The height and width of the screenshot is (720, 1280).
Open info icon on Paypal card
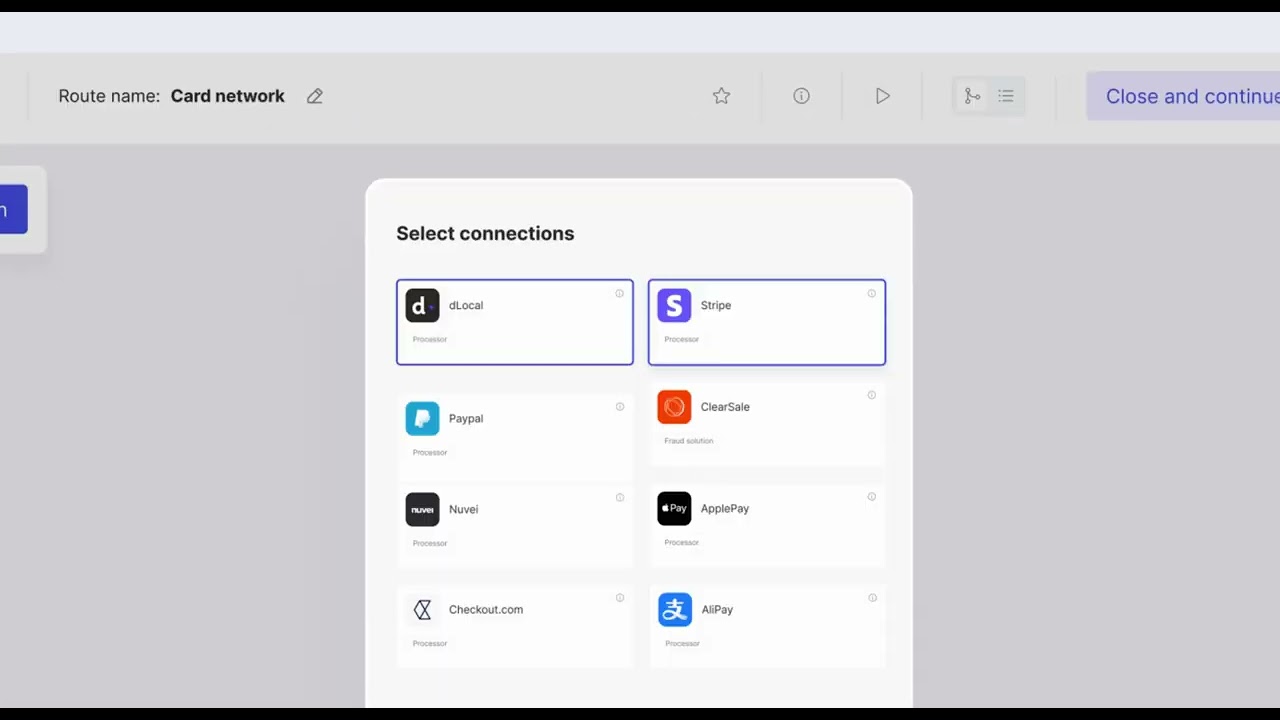(x=620, y=406)
